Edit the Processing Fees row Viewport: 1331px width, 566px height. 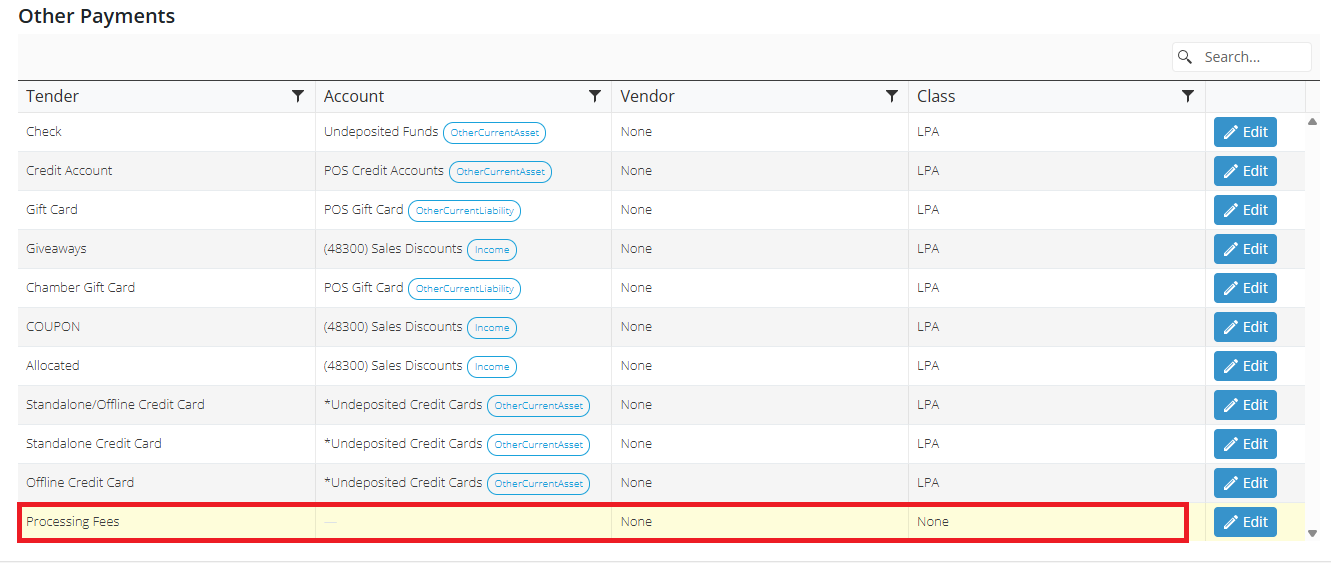(x=1245, y=522)
